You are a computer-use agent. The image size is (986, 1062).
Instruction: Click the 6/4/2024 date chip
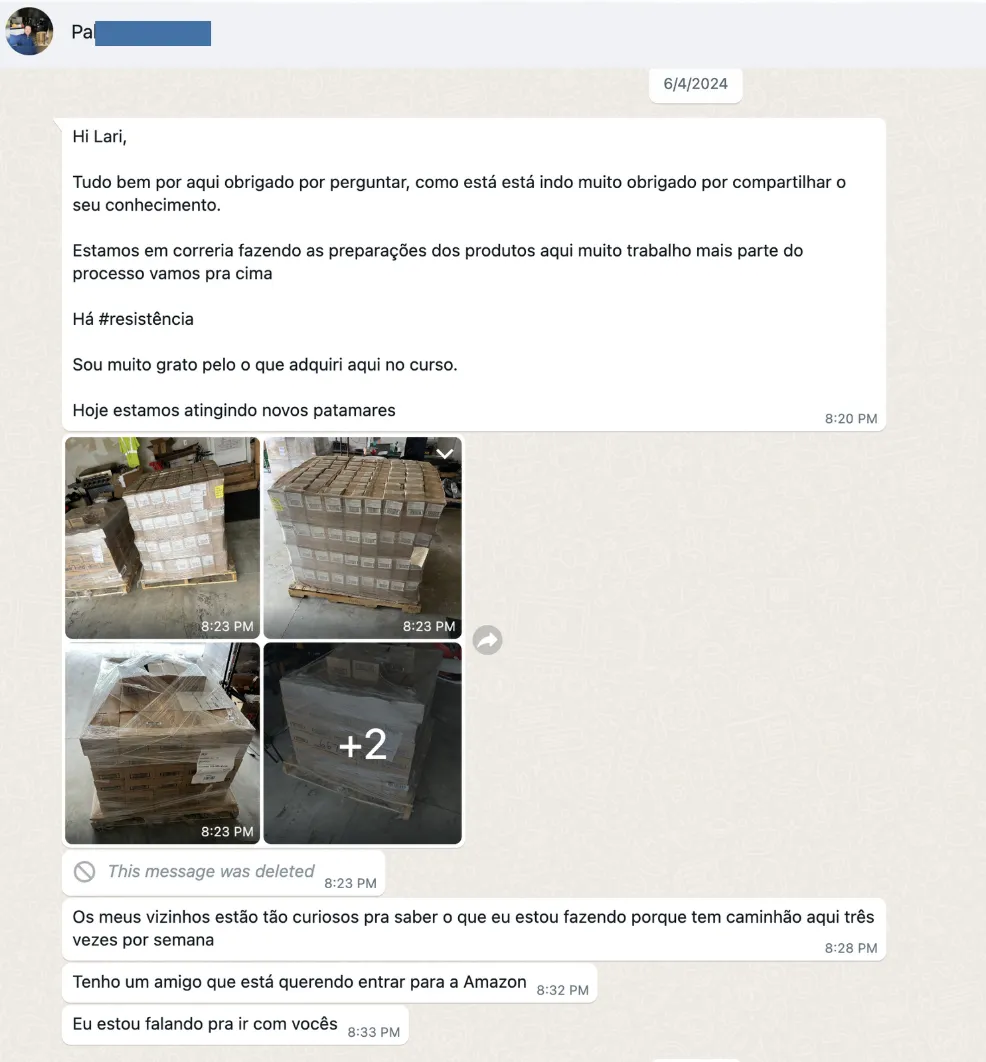[x=695, y=84]
